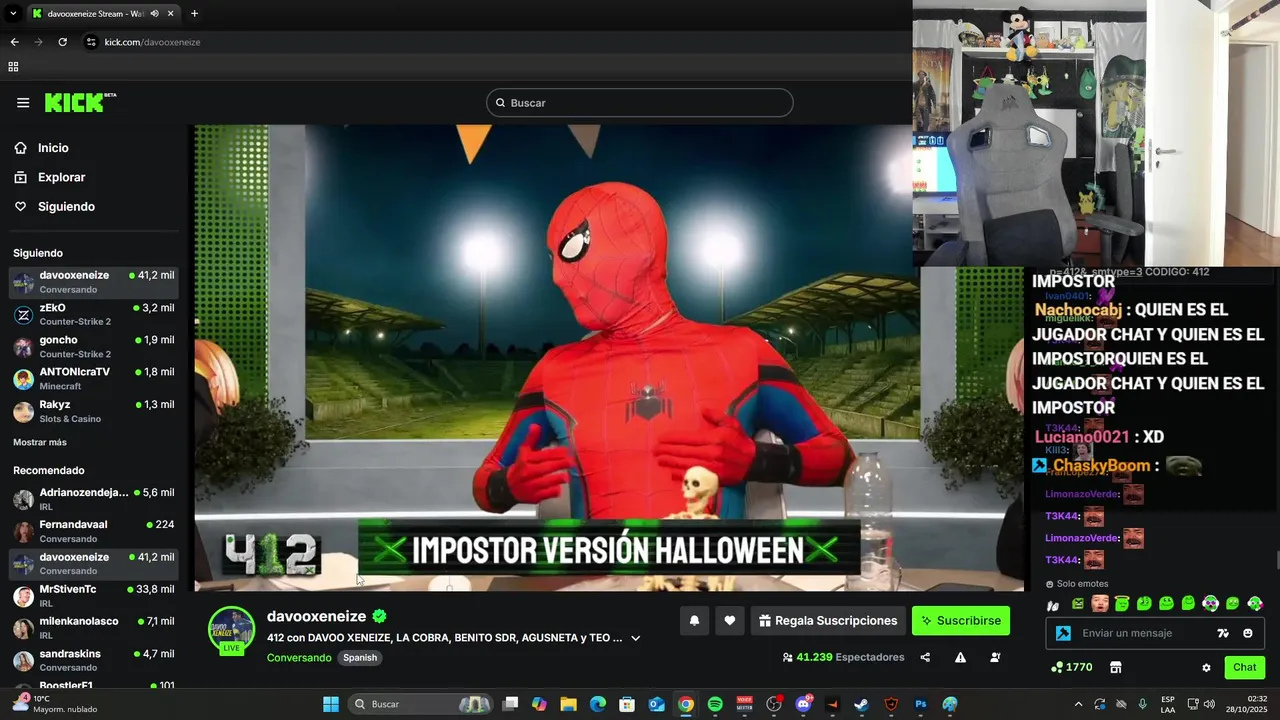This screenshot has height=720, width=1280.
Task: Open Spotify from taskbar
Action: (715, 704)
